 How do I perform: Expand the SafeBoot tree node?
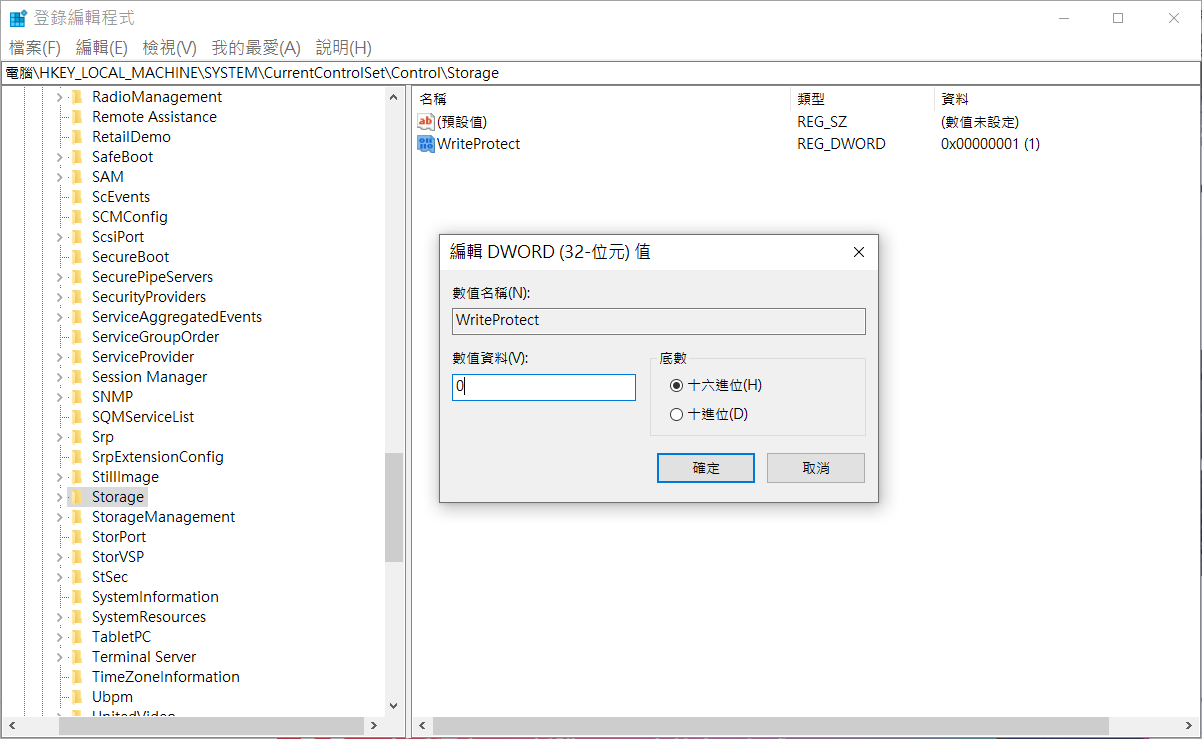click(59, 157)
